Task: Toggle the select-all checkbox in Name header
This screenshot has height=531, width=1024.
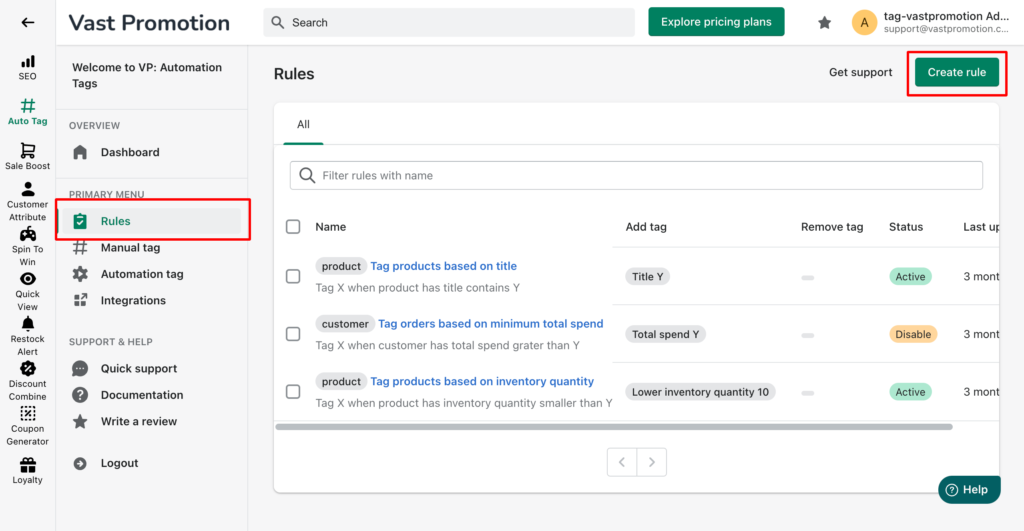Action: pyautogui.click(x=293, y=227)
